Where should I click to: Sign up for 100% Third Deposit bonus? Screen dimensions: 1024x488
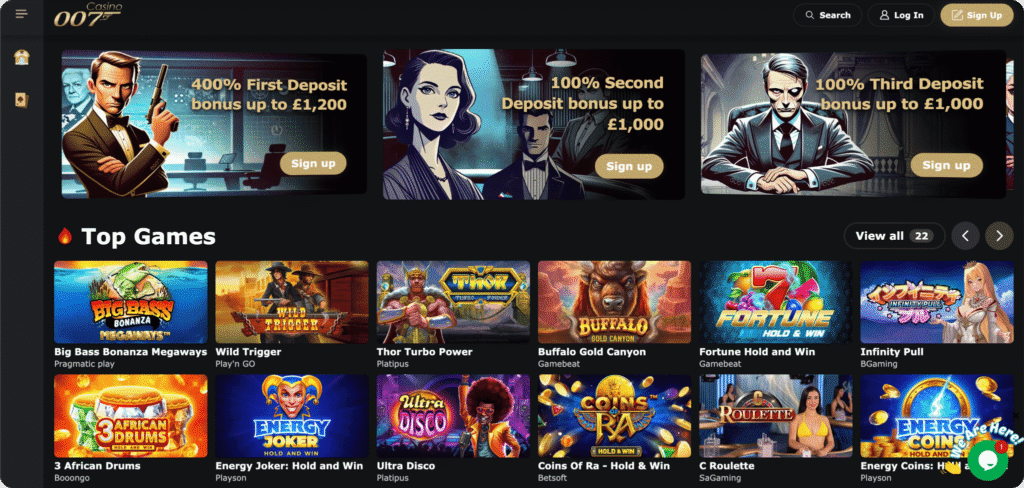946,165
